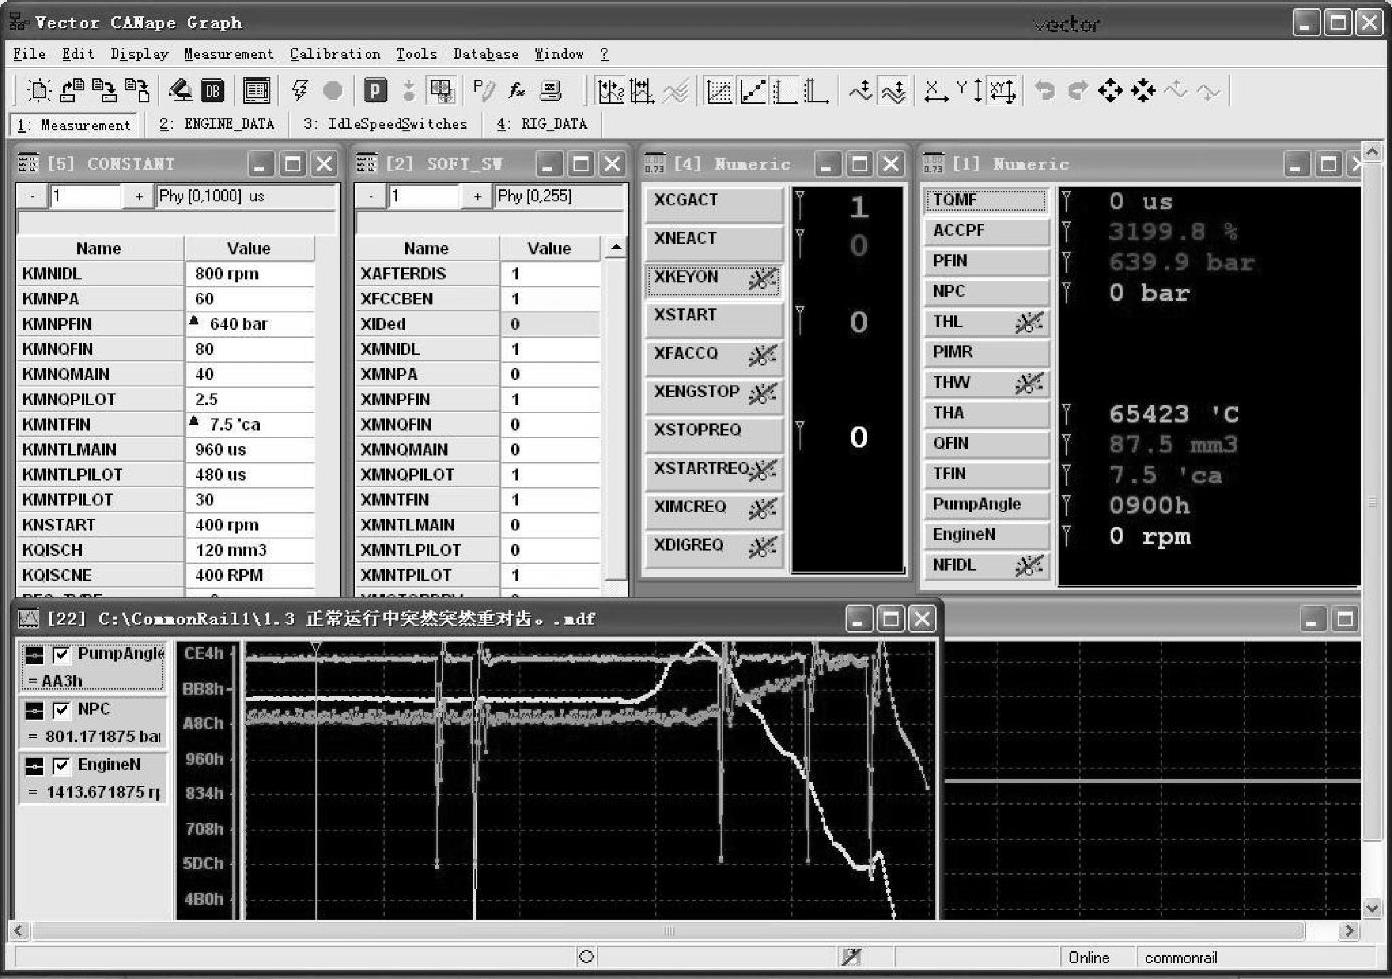Viewport: 1392px width, 979px height.
Task: Click the undo arrow toolbar icon
Action: [x=1045, y=91]
